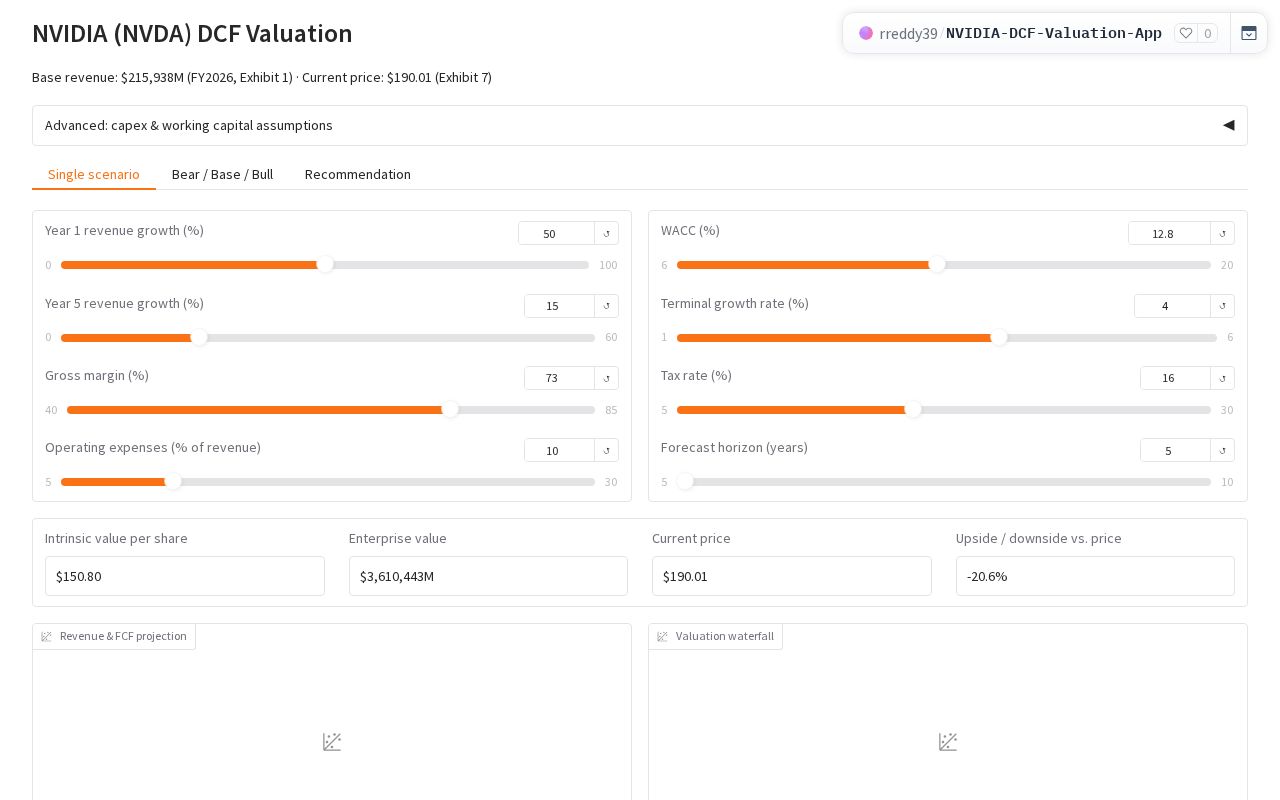Click the WACC number field
This screenshot has width=1280, height=800.
point(1169,233)
